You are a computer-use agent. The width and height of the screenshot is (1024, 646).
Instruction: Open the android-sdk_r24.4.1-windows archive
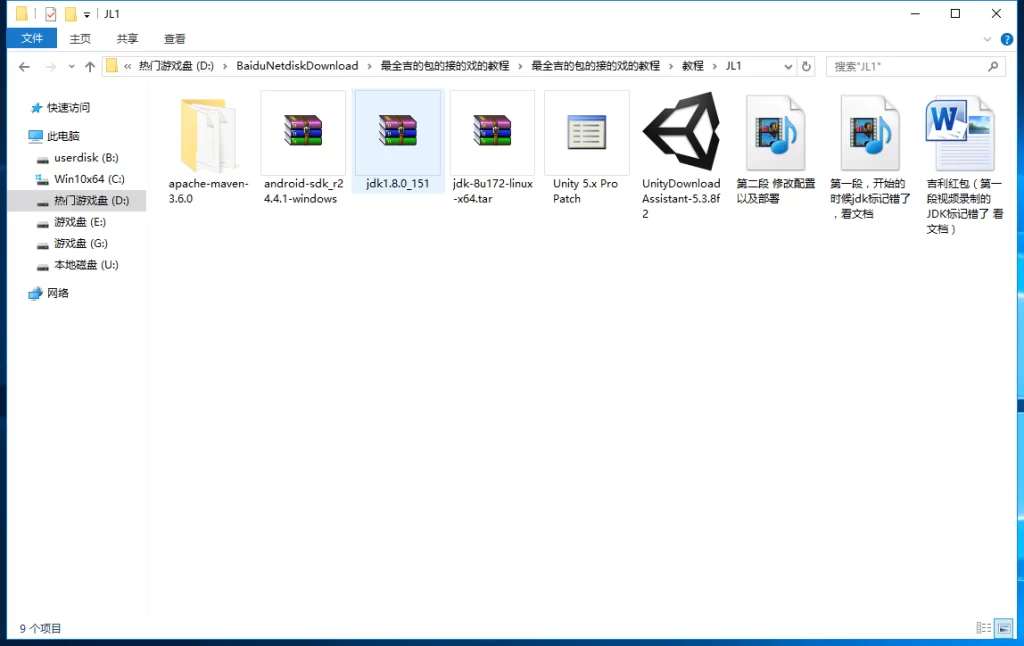[303, 133]
